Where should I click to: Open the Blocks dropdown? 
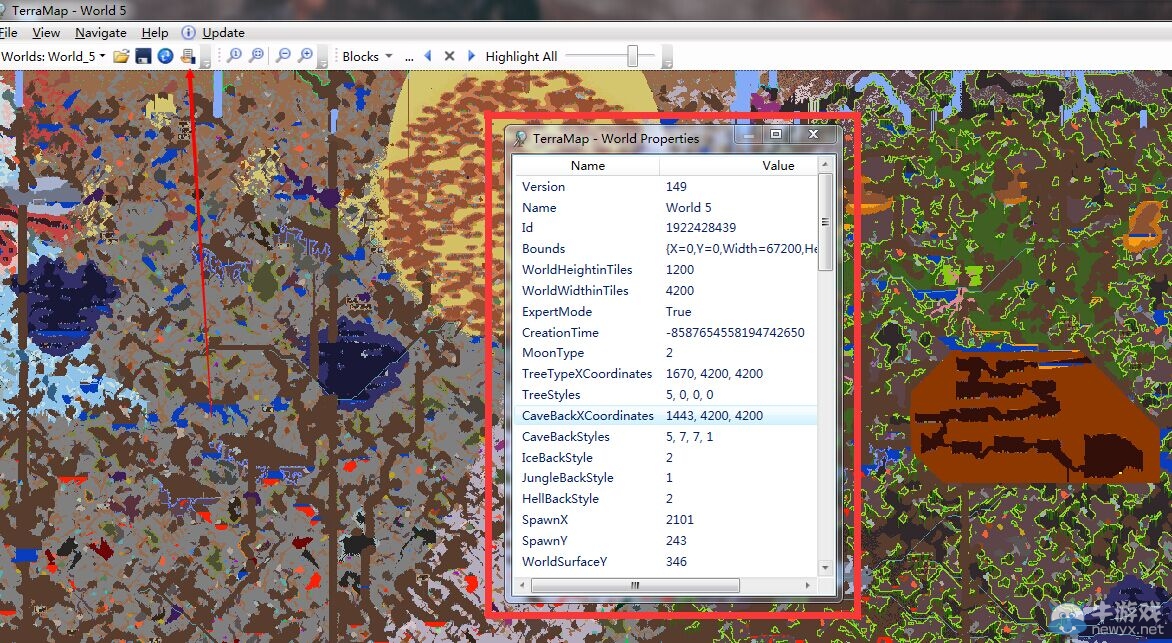click(367, 56)
